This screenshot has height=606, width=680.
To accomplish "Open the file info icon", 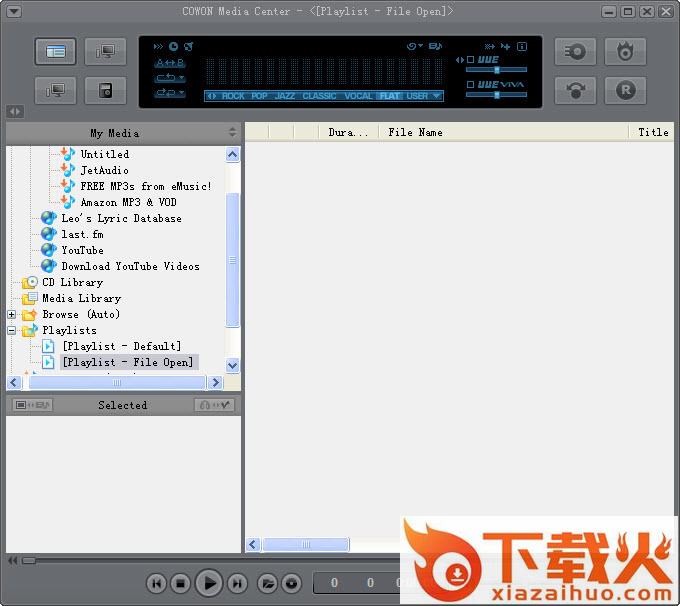I will [522, 46].
